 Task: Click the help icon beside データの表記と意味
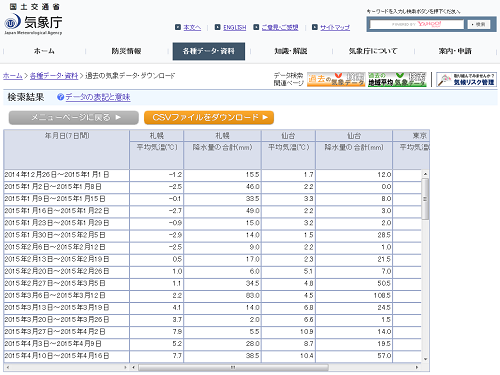pyautogui.click(x=60, y=97)
